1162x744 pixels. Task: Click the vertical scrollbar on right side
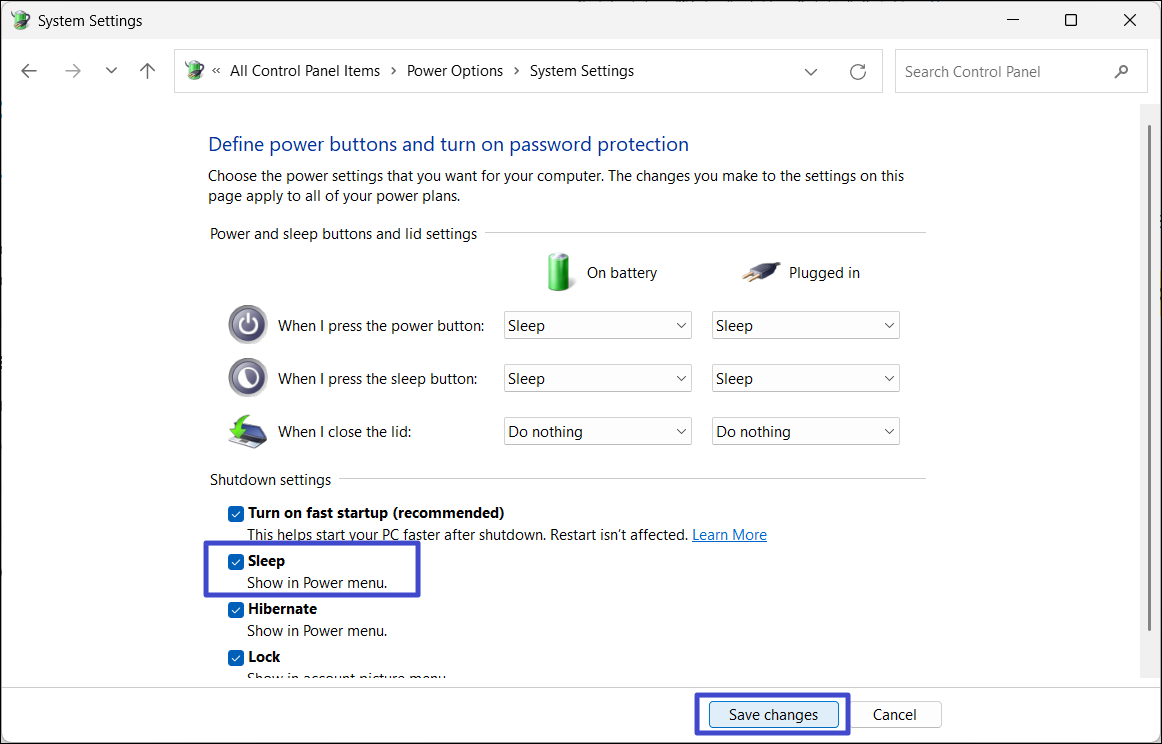1146,390
